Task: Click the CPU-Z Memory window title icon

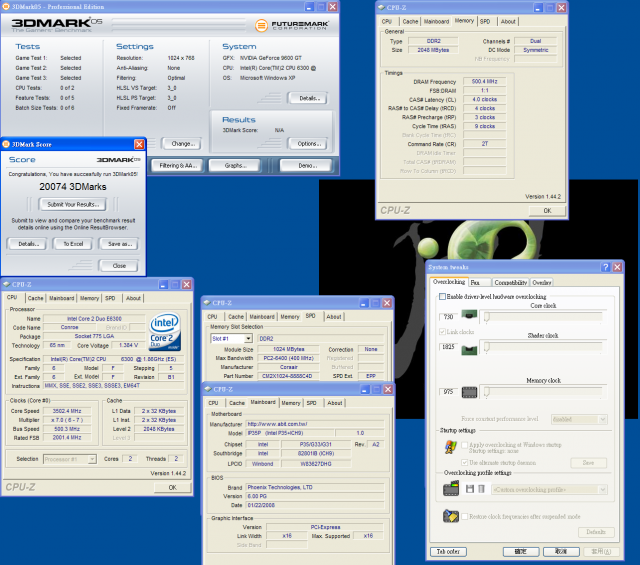Action: (381, 7)
